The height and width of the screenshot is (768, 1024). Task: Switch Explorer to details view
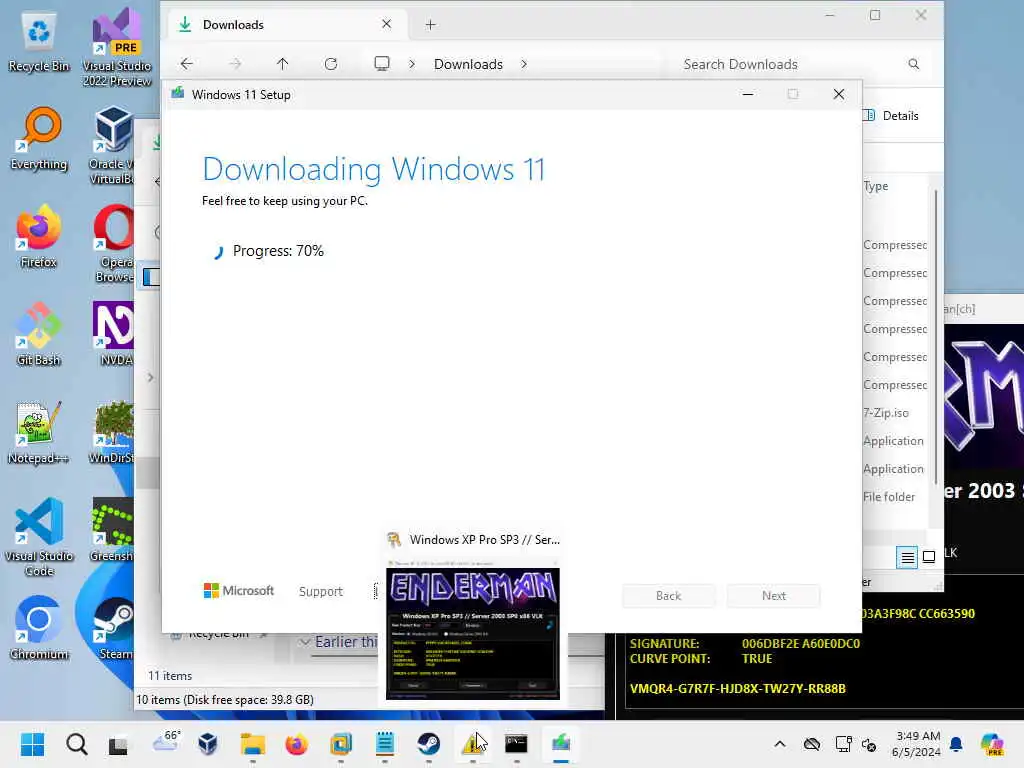pyautogui.click(x=907, y=557)
